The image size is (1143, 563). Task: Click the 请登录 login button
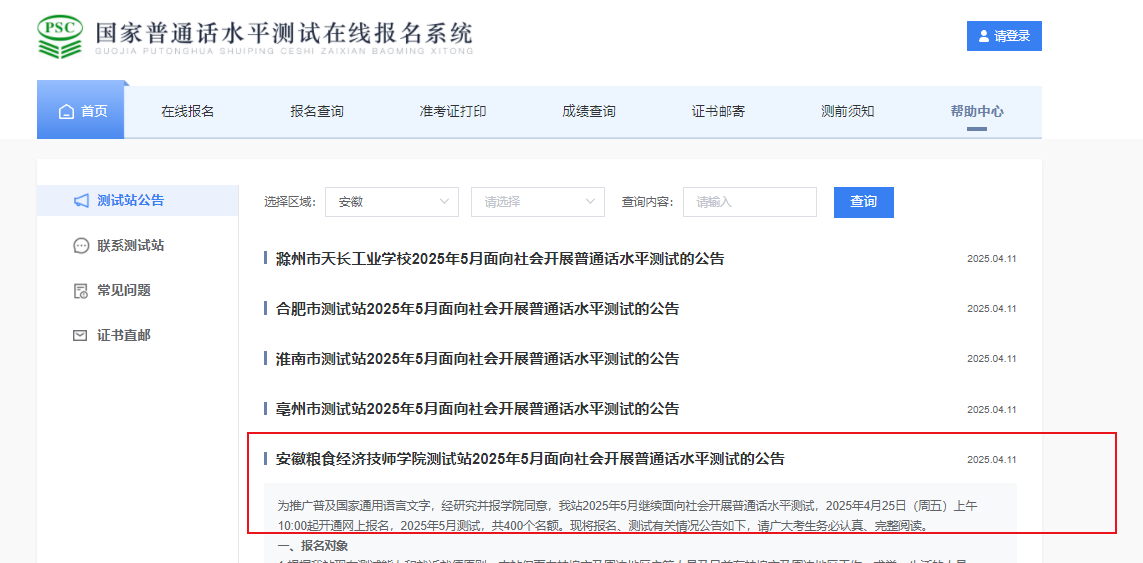[x=1004, y=36]
